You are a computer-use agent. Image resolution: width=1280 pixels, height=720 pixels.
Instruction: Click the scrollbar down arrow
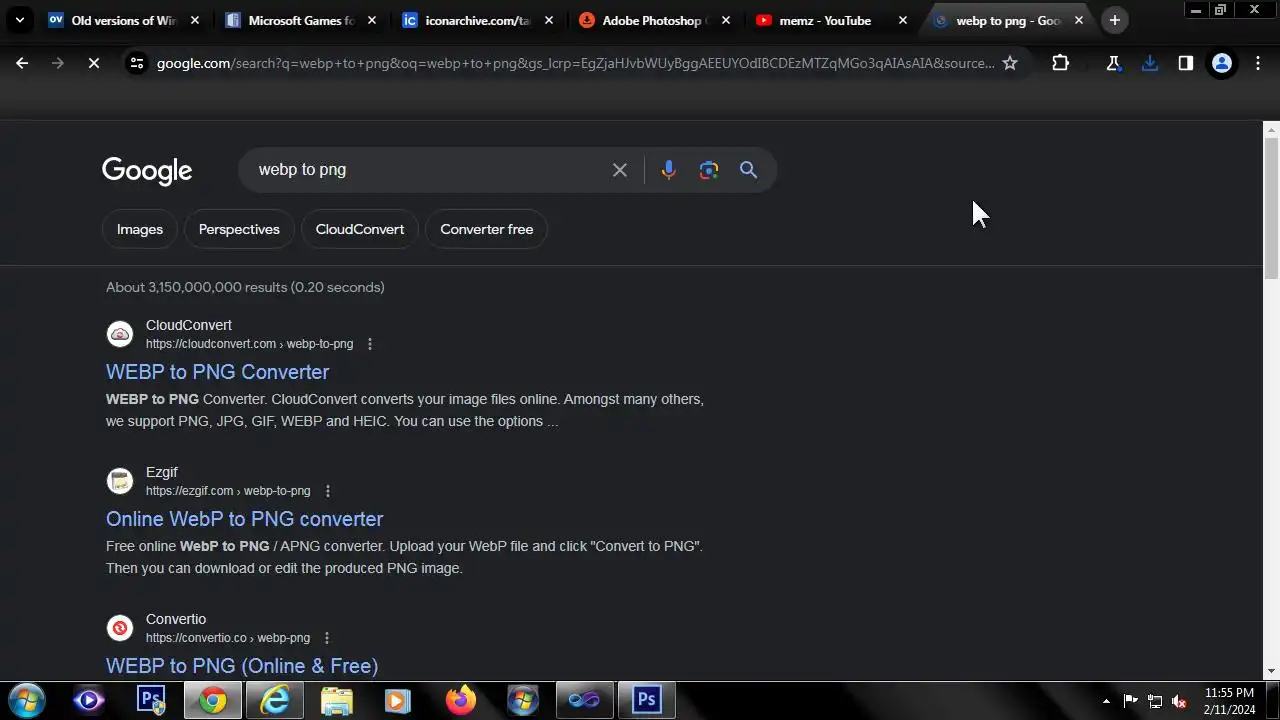point(1271,671)
